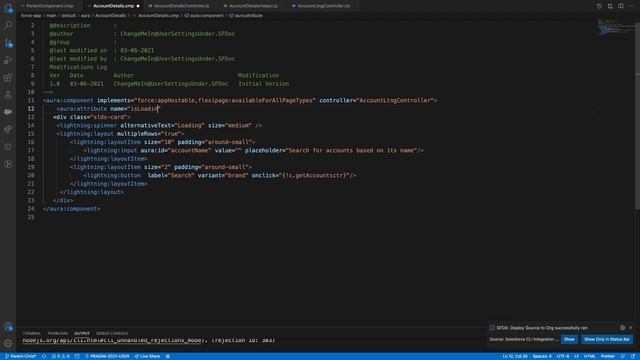Change the UTF-8 encoding in the status bar

point(562,356)
